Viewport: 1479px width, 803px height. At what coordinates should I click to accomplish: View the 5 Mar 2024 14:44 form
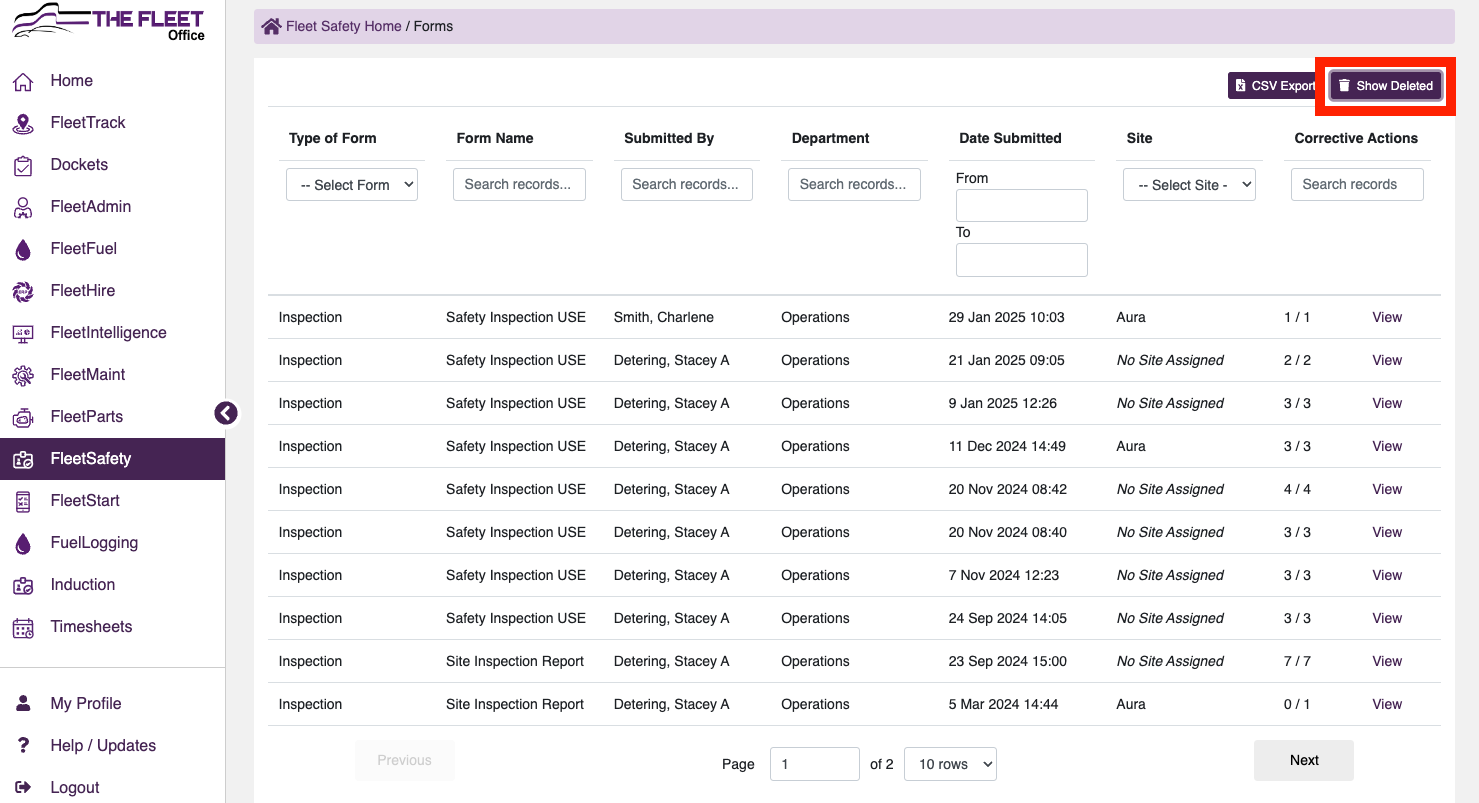(1387, 705)
